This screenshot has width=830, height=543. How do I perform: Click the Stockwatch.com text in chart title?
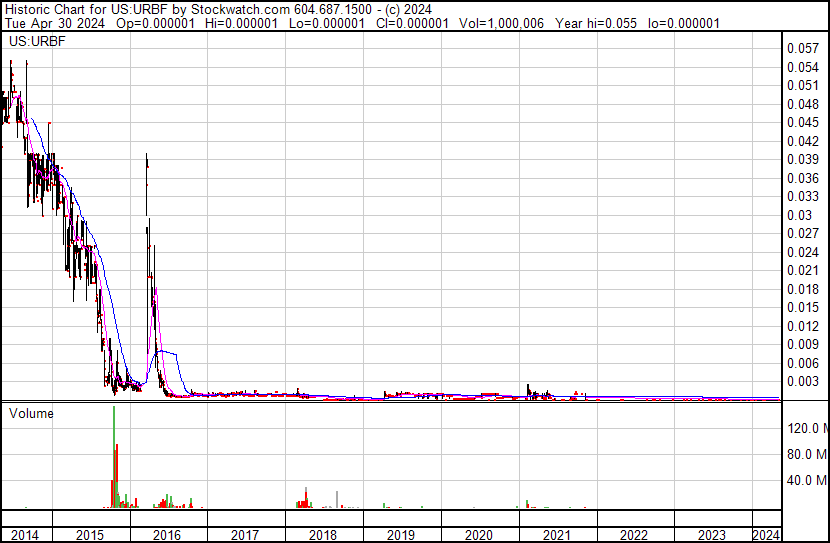click(x=240, y=9)
